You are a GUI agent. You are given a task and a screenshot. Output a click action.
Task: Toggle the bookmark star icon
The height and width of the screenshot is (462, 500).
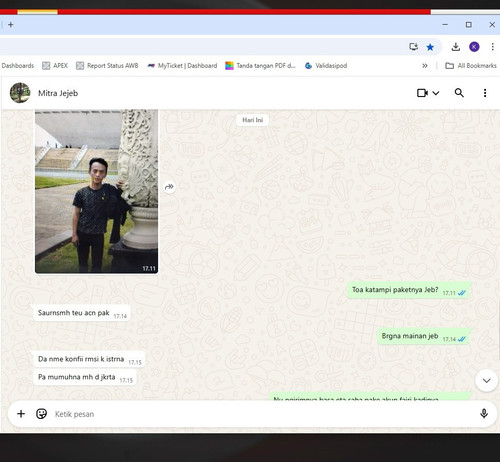coord(430,47)
